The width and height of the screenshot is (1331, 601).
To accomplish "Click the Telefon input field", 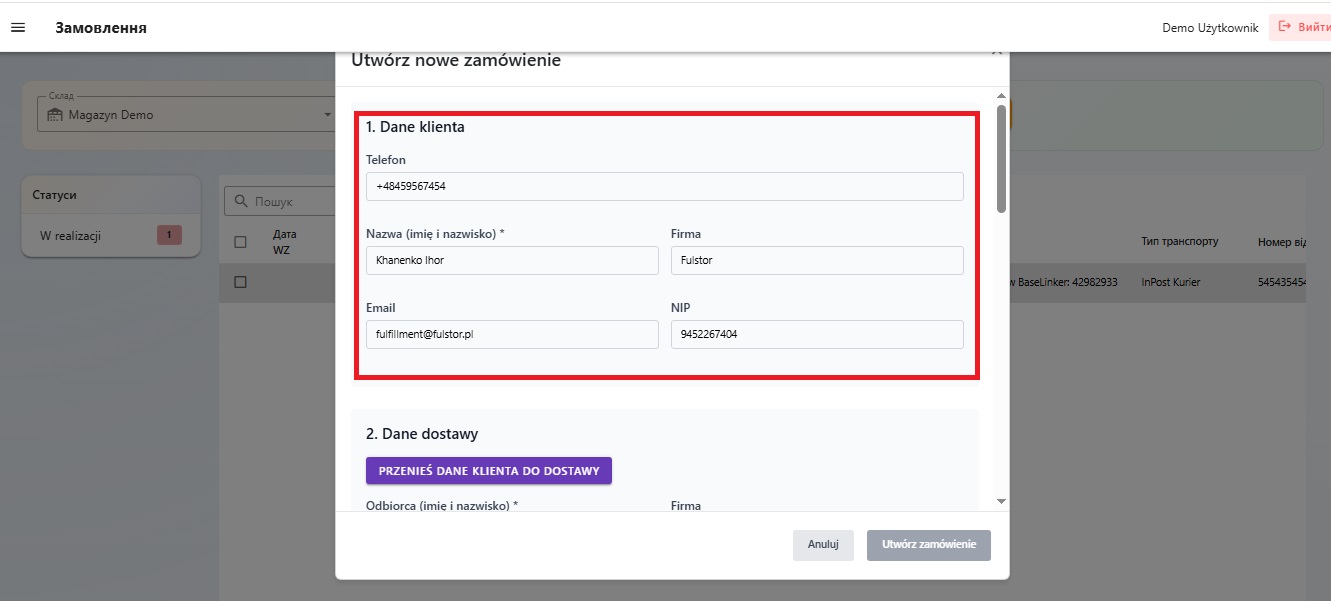I will point(665,186).
